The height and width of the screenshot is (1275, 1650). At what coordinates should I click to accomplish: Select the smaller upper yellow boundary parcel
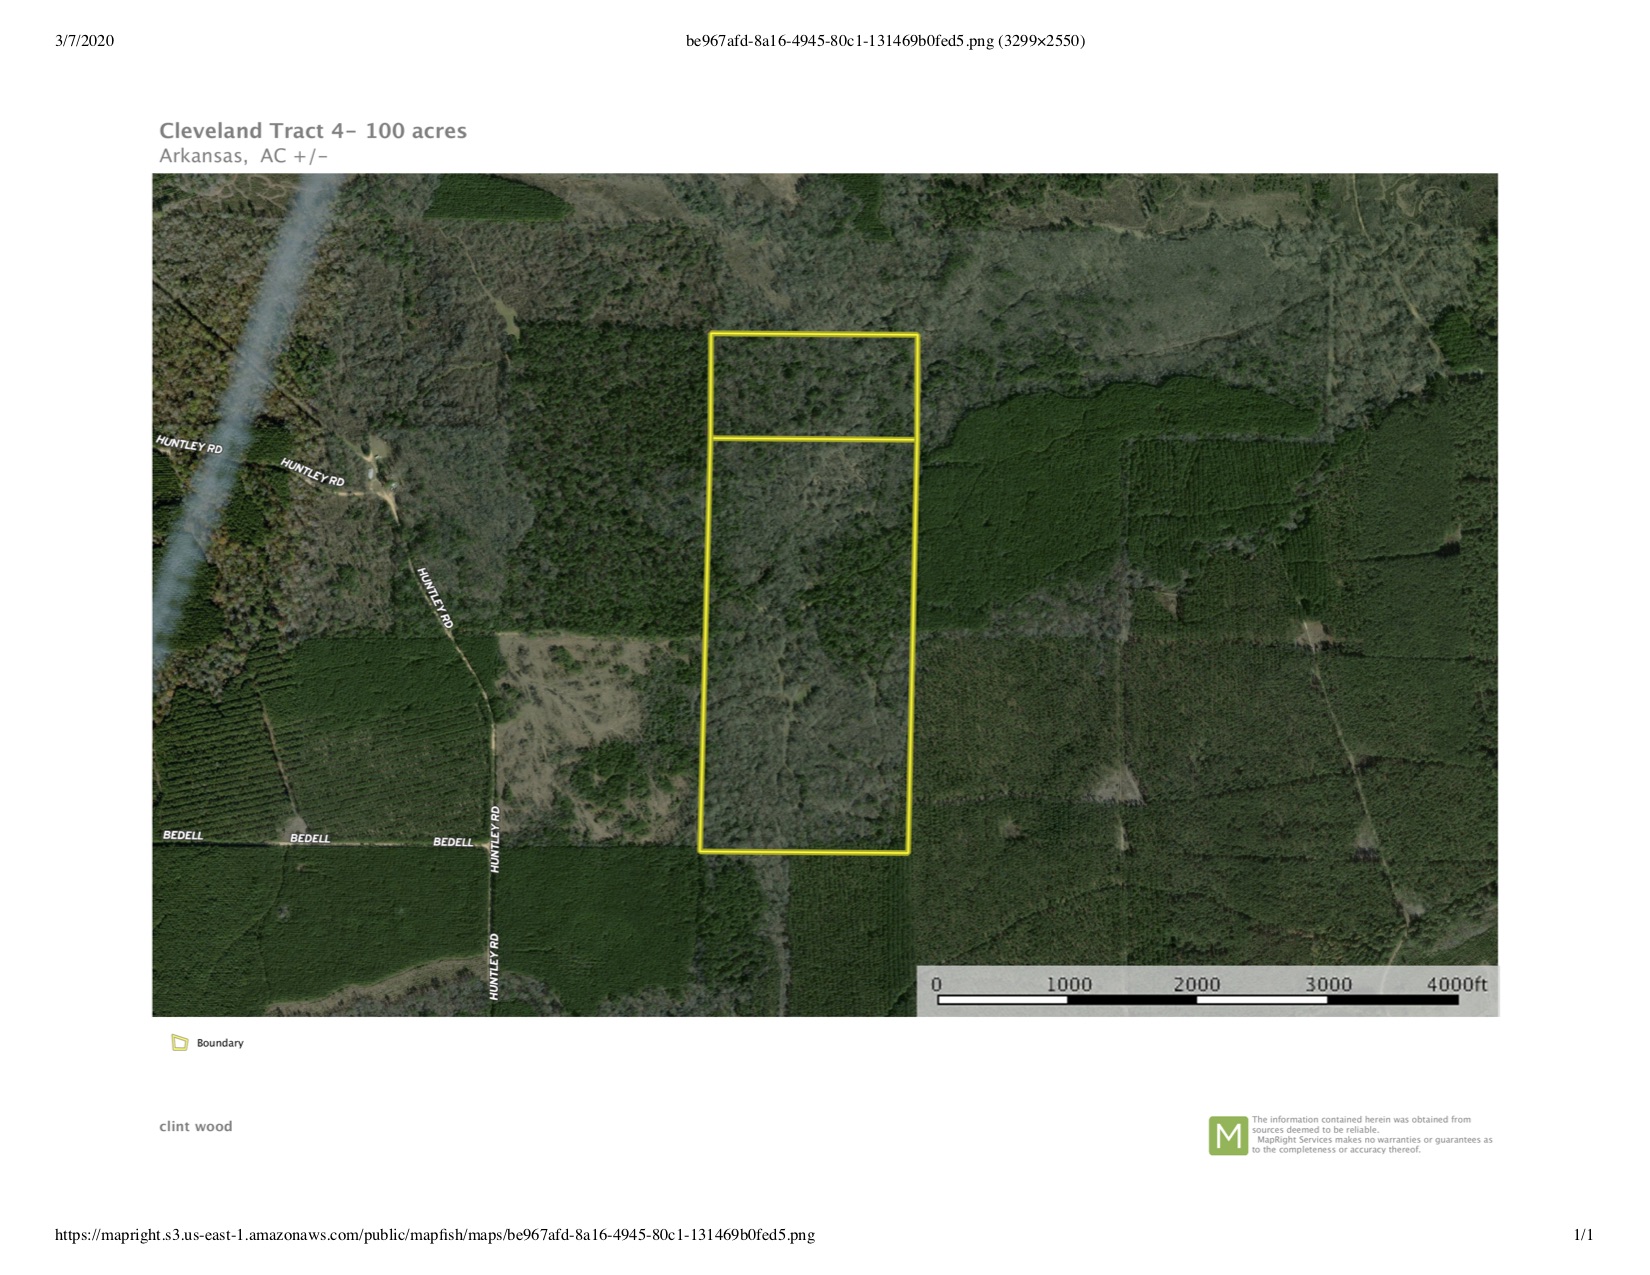(813, 386)
